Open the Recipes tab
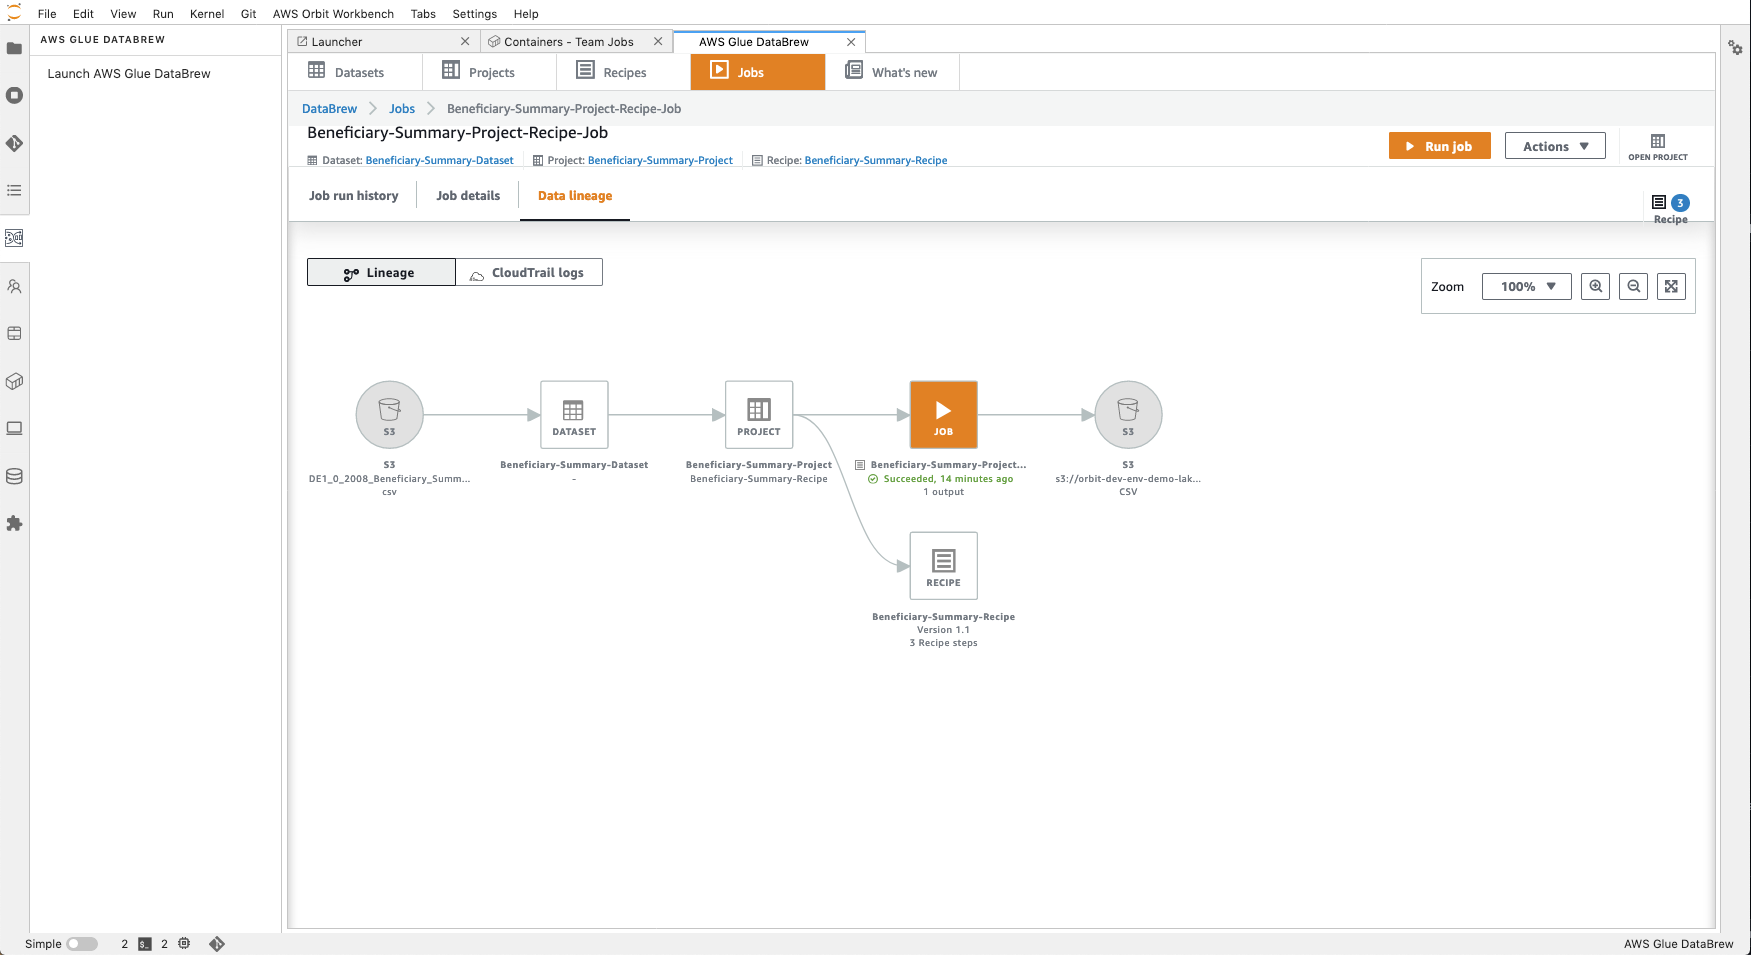This screenshot has height=955, width=1751. pyautogui.click(x=623, y=72)
